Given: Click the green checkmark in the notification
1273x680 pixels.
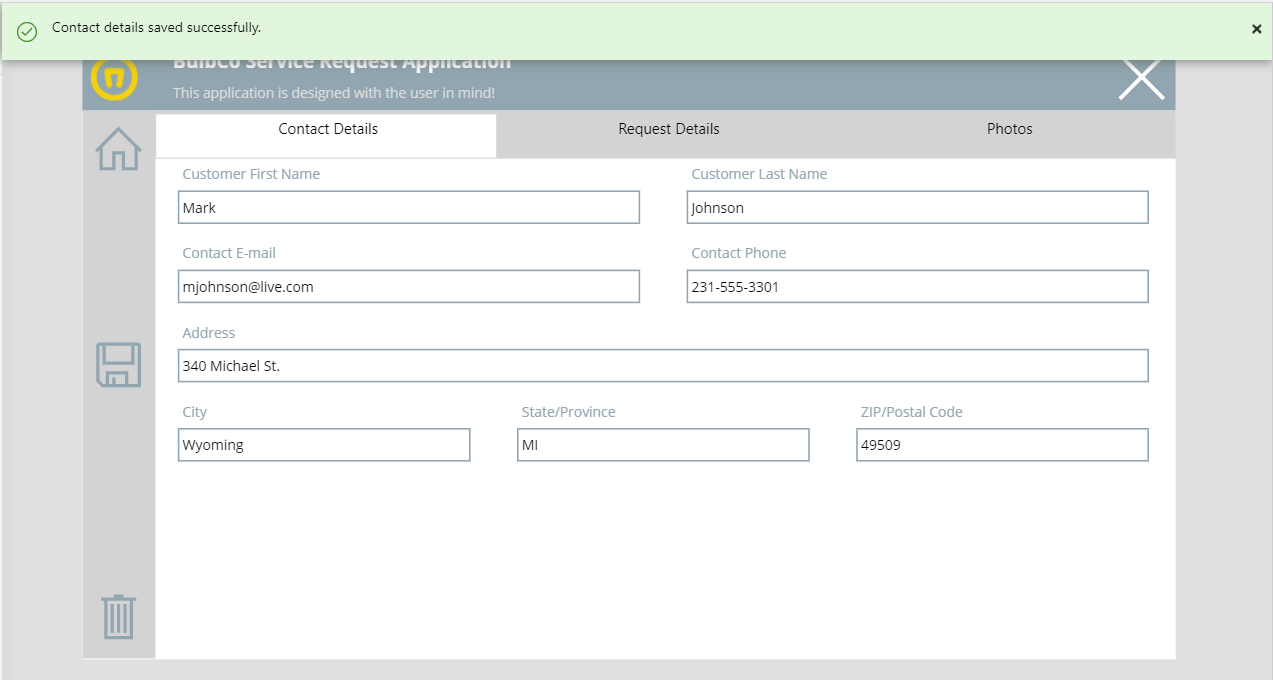Looking at the screenshot, I should (26, 29).
